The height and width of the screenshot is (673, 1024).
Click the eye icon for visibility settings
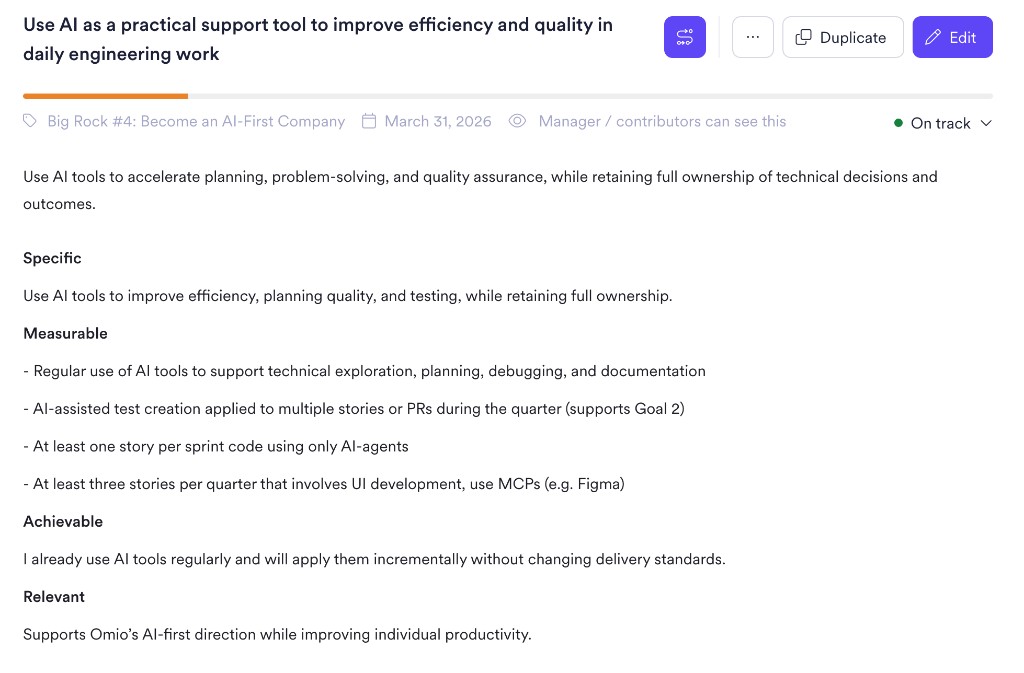518,120
